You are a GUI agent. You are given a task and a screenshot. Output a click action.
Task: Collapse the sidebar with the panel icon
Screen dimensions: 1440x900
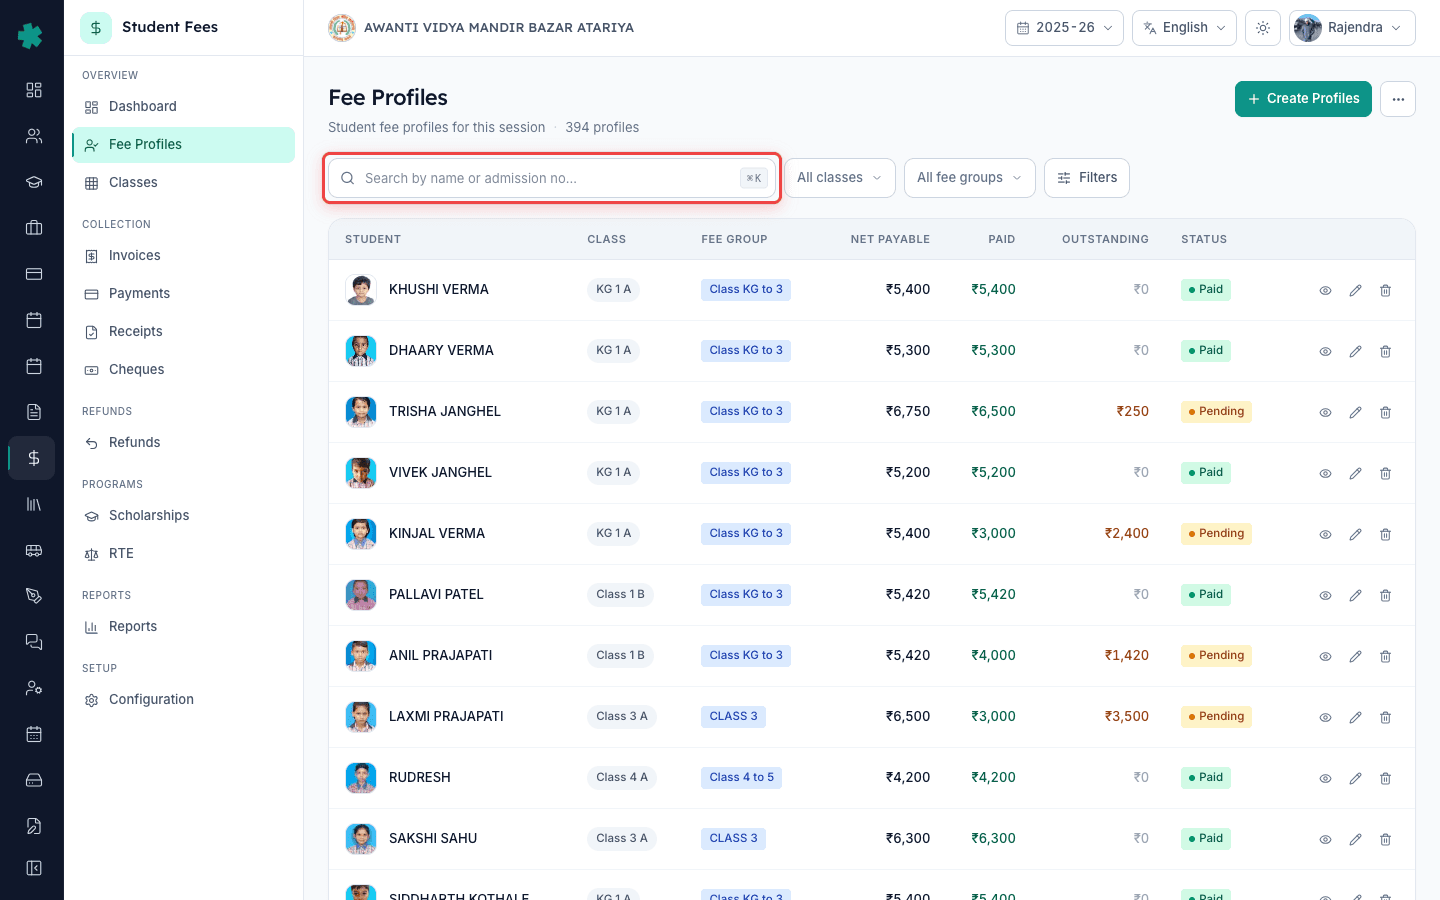(x=34, y=868)
